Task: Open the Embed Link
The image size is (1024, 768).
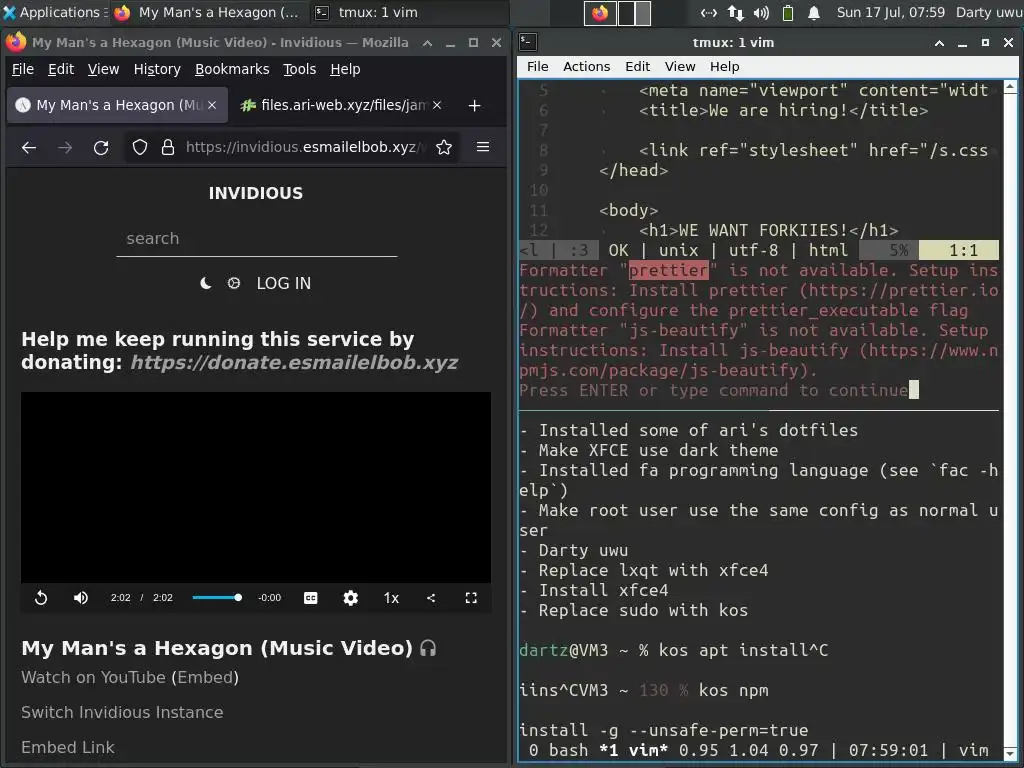Action: point(68,747)
